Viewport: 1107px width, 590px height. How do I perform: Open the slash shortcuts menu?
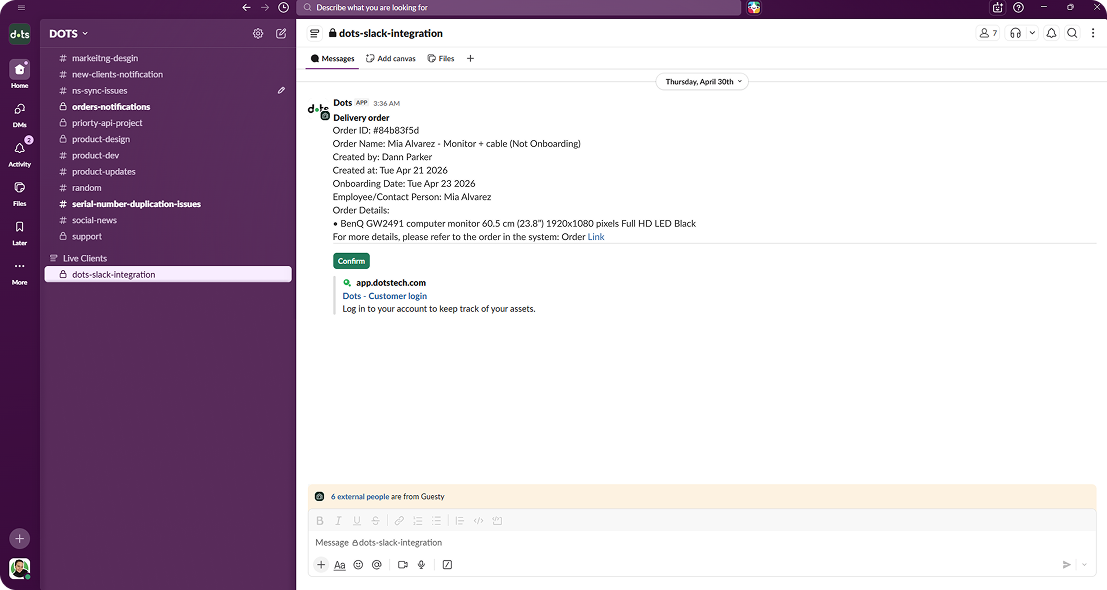447,565
